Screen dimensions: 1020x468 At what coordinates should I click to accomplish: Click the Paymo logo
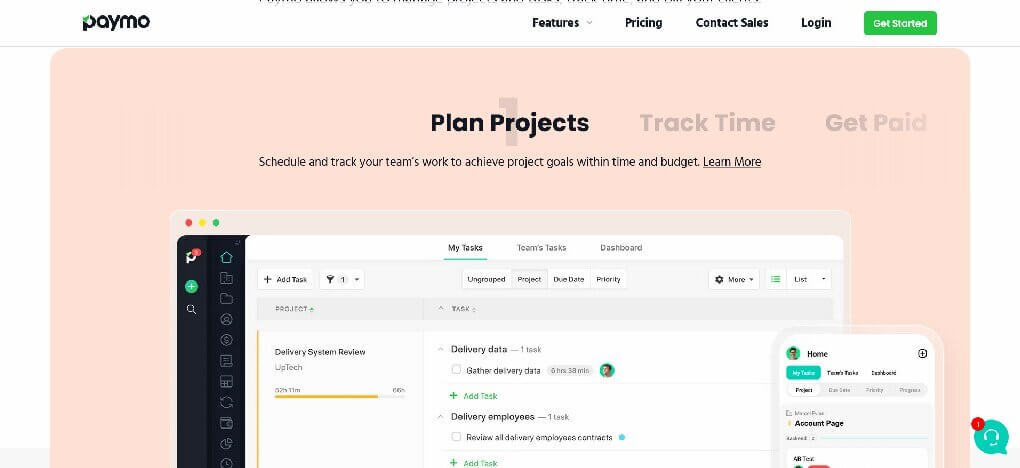click(x=116, y=22)
